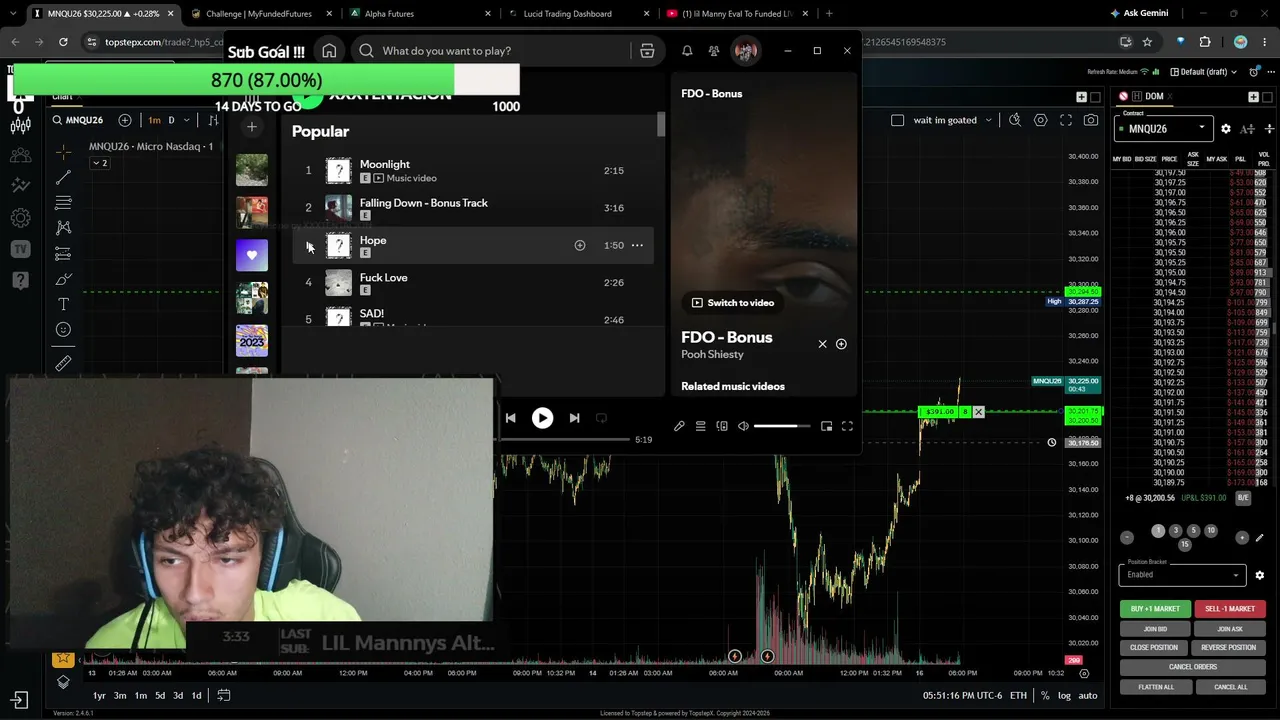
Task: Select the DOM panel tab
Action: pos(1147,96)
